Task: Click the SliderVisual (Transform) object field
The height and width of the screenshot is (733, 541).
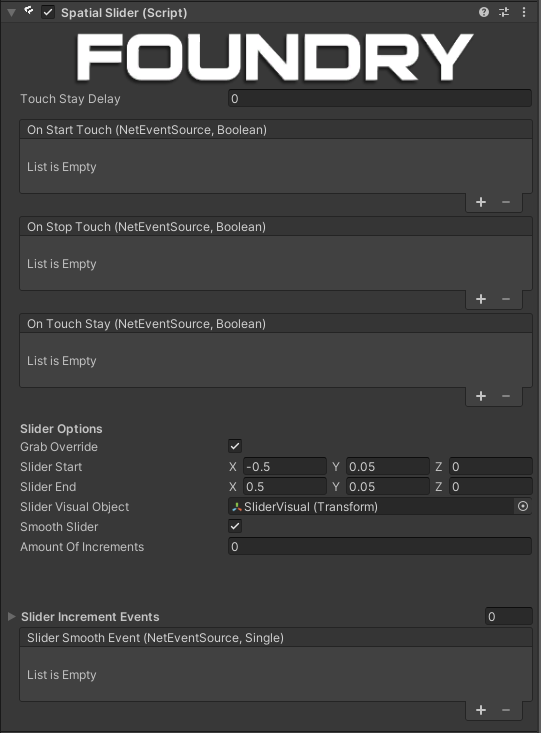Action: 371,506
